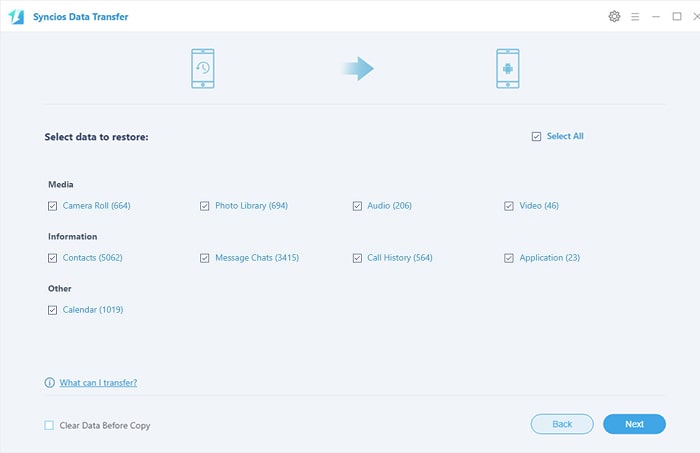Uncheck Photo Library (694)
The width and height of the screenshot is (700, 453).
pos(204,206)
